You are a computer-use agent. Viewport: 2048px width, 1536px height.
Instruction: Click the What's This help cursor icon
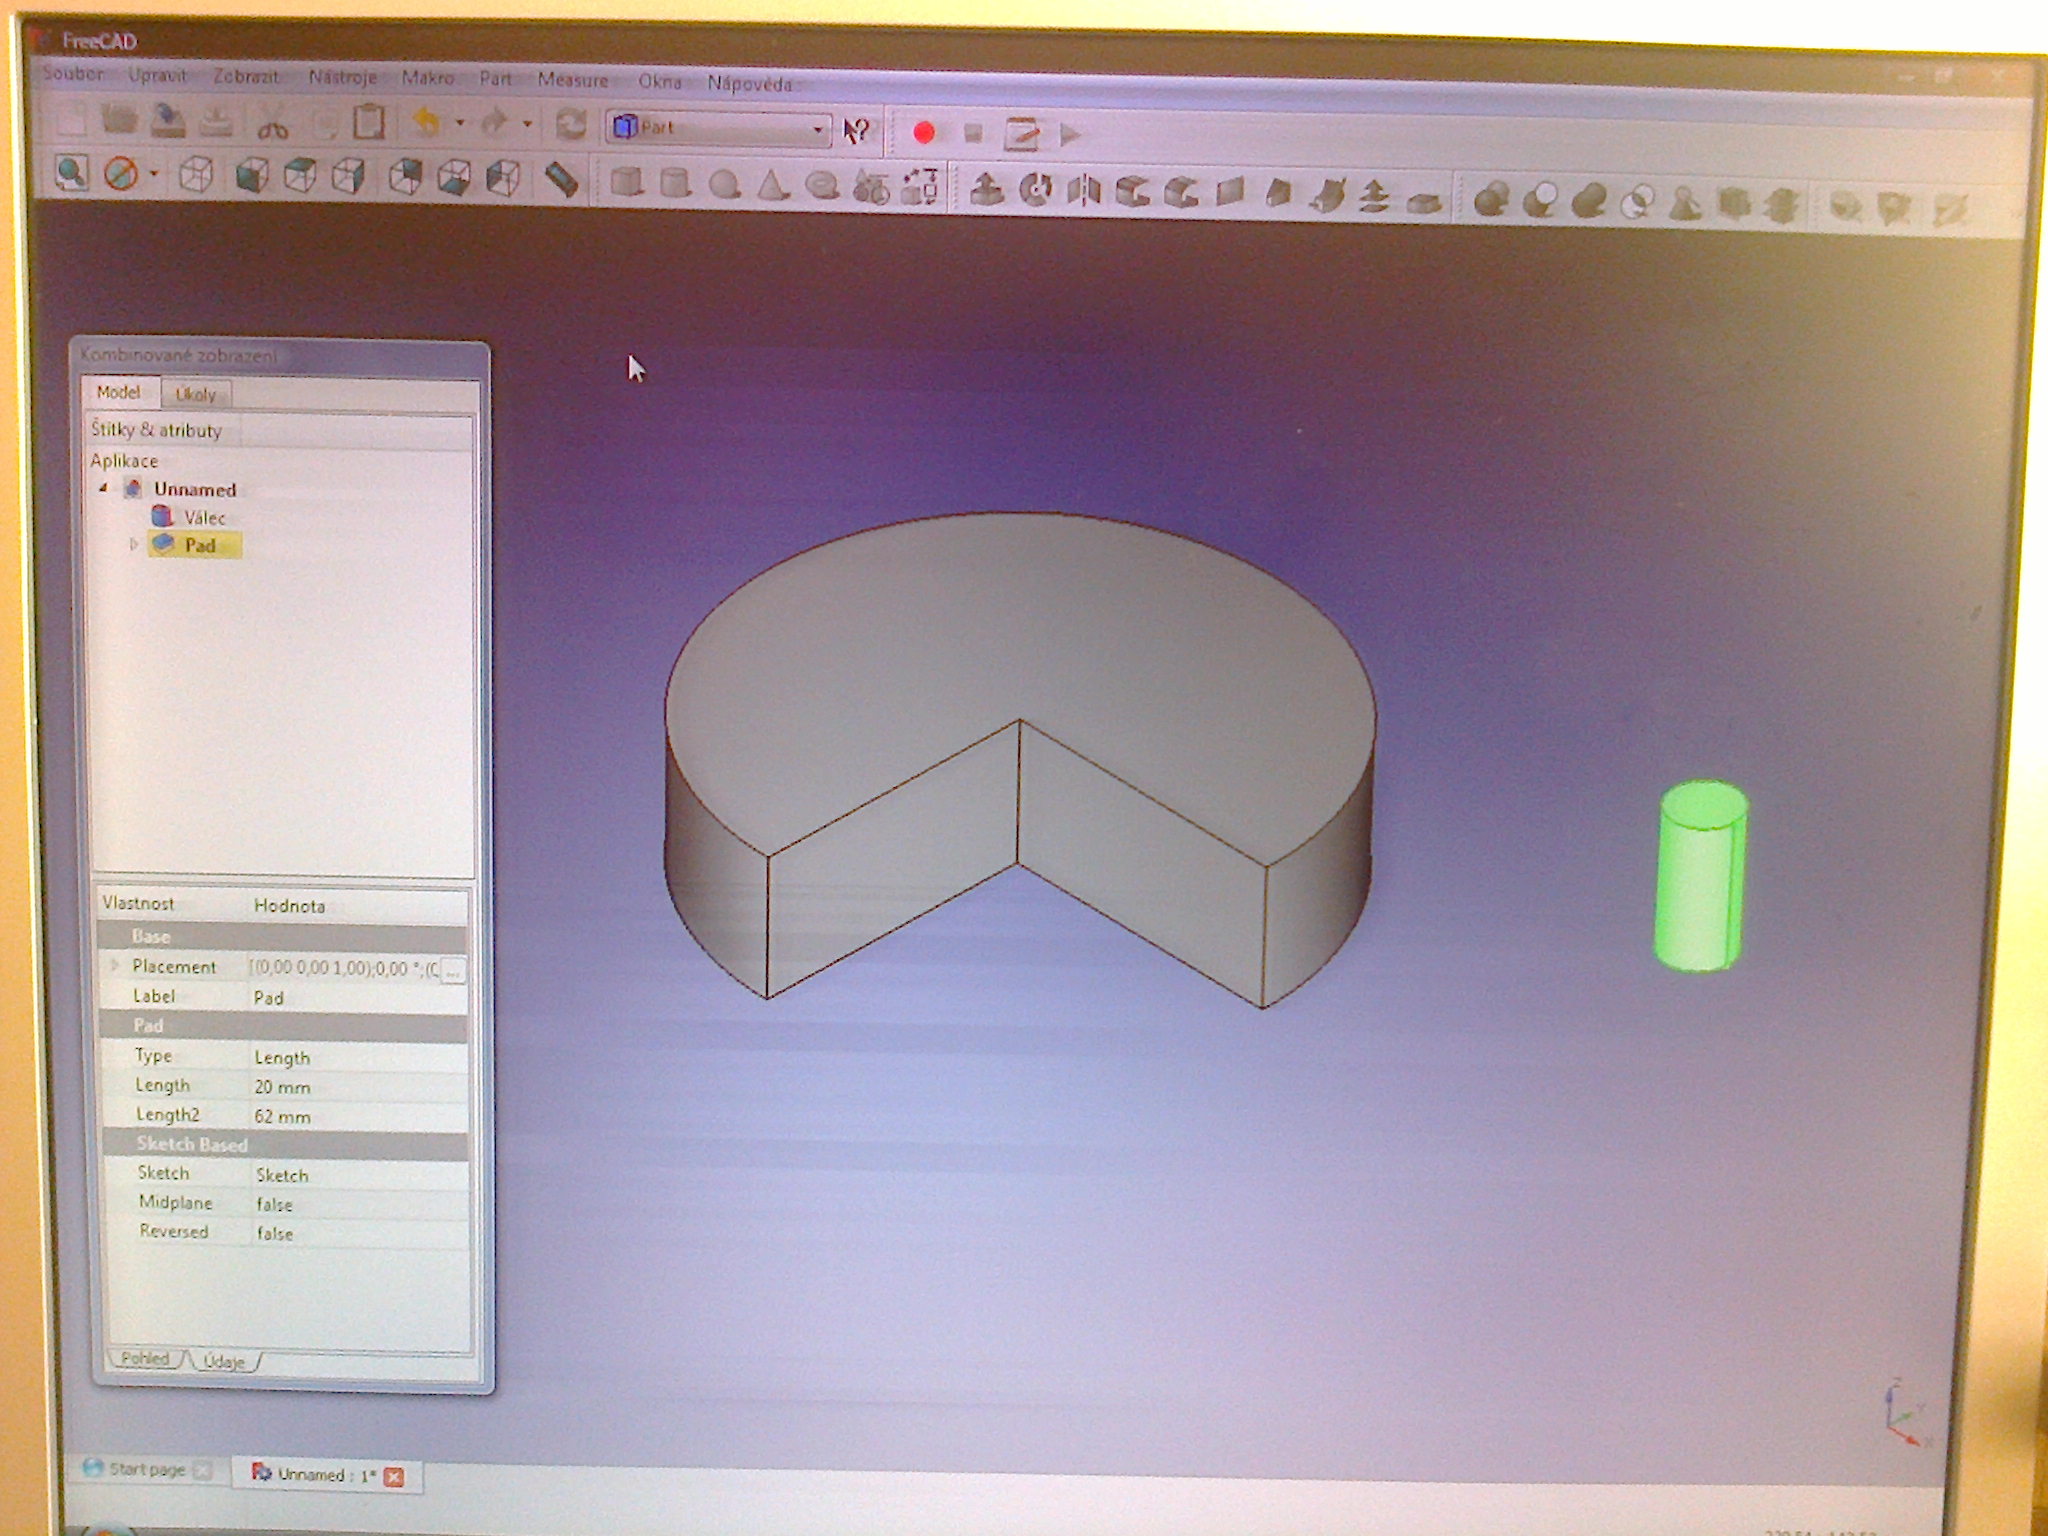[856, 130]
